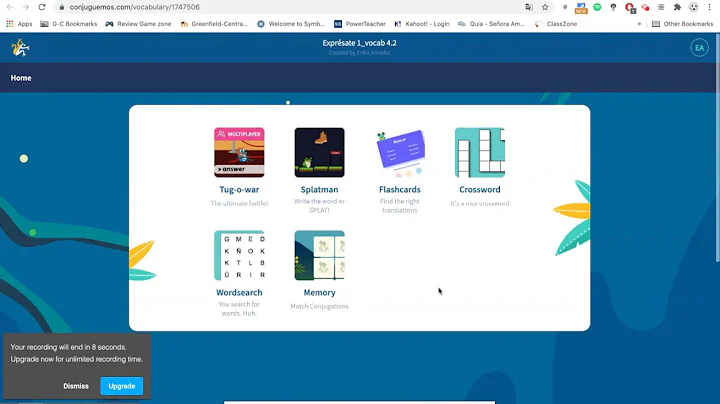Bookmark this page with the star icon
Screen dimensions: 720x404
pyautogui.click(x=545, y=7)
